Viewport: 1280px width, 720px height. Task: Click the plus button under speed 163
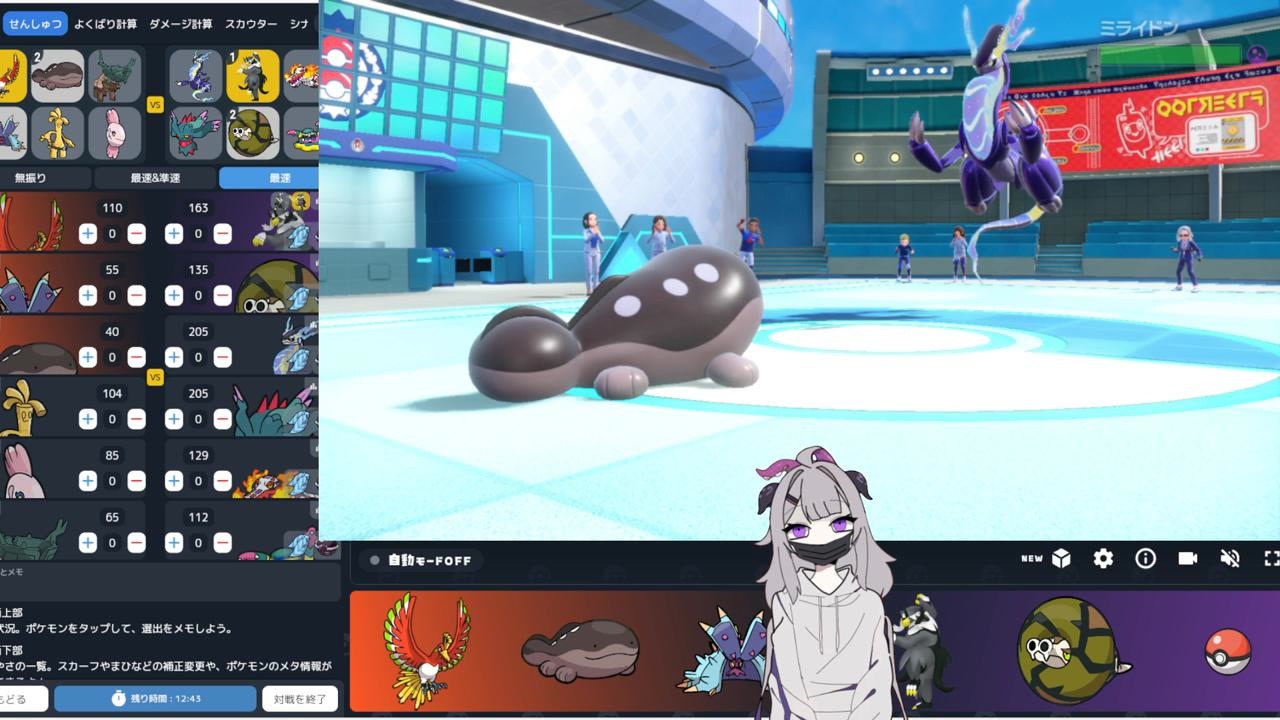click(x=174, y=234)
